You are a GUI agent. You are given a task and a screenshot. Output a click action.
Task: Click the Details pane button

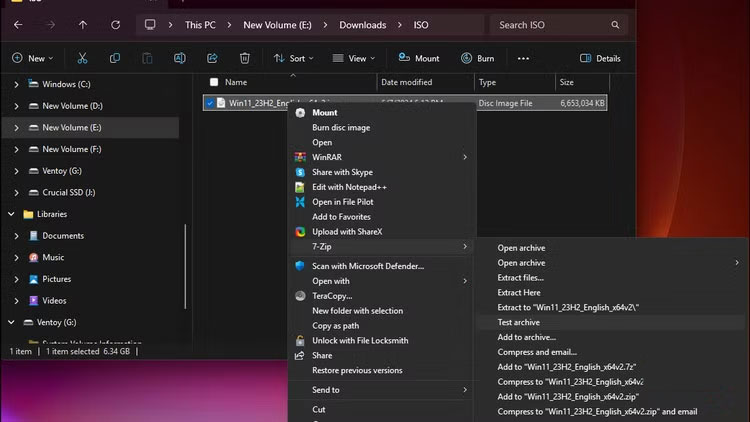(x=600, y=58)
